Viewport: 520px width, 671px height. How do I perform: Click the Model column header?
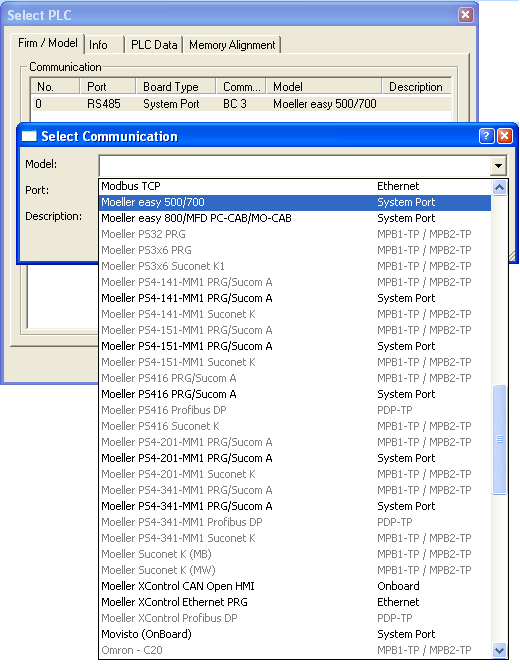(x=324, y=86)
